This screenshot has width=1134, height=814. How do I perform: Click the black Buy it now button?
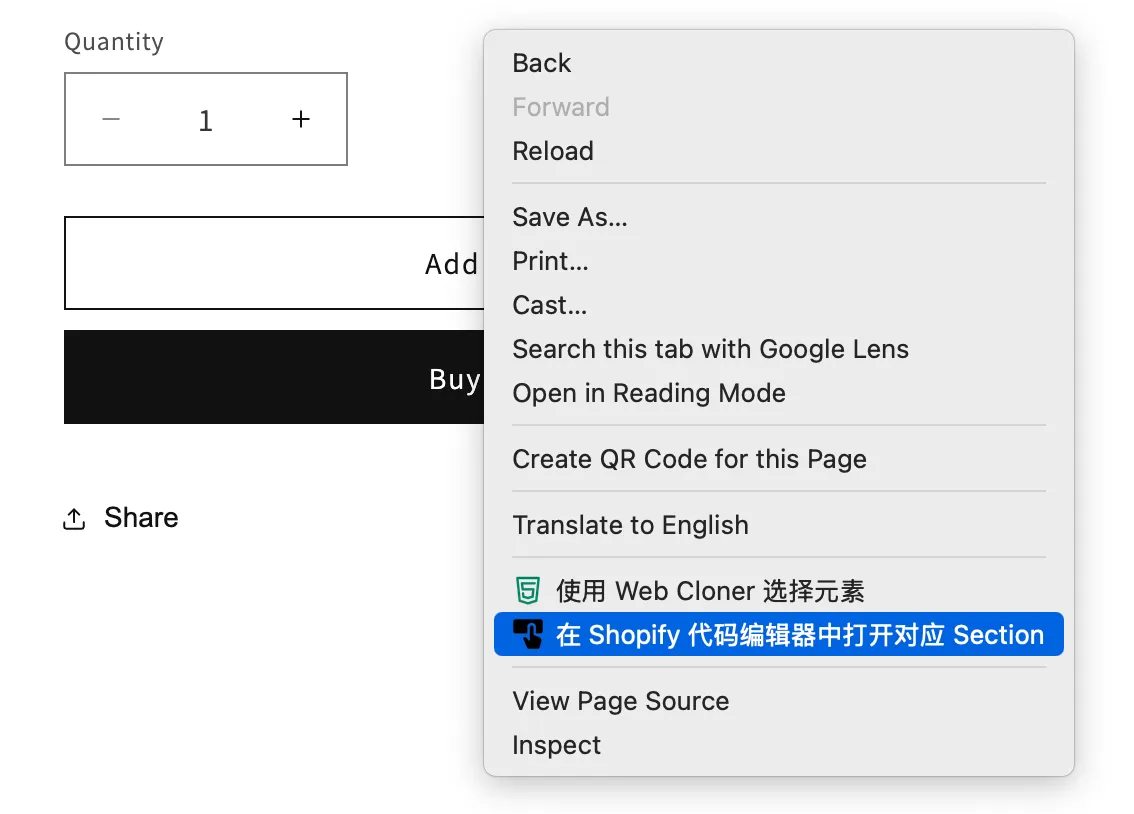click(274, 377)
